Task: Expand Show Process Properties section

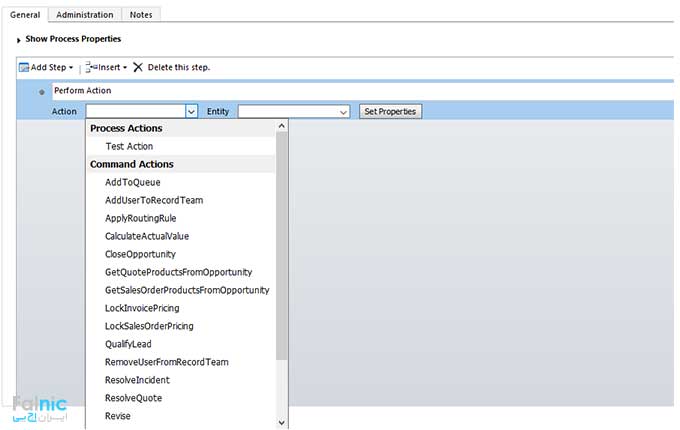Action: [x=20, y=39]
